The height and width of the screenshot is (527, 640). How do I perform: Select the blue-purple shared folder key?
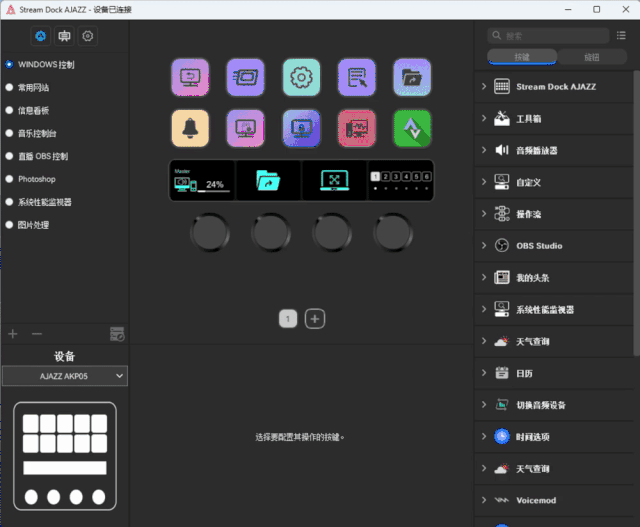coord(412,78)
